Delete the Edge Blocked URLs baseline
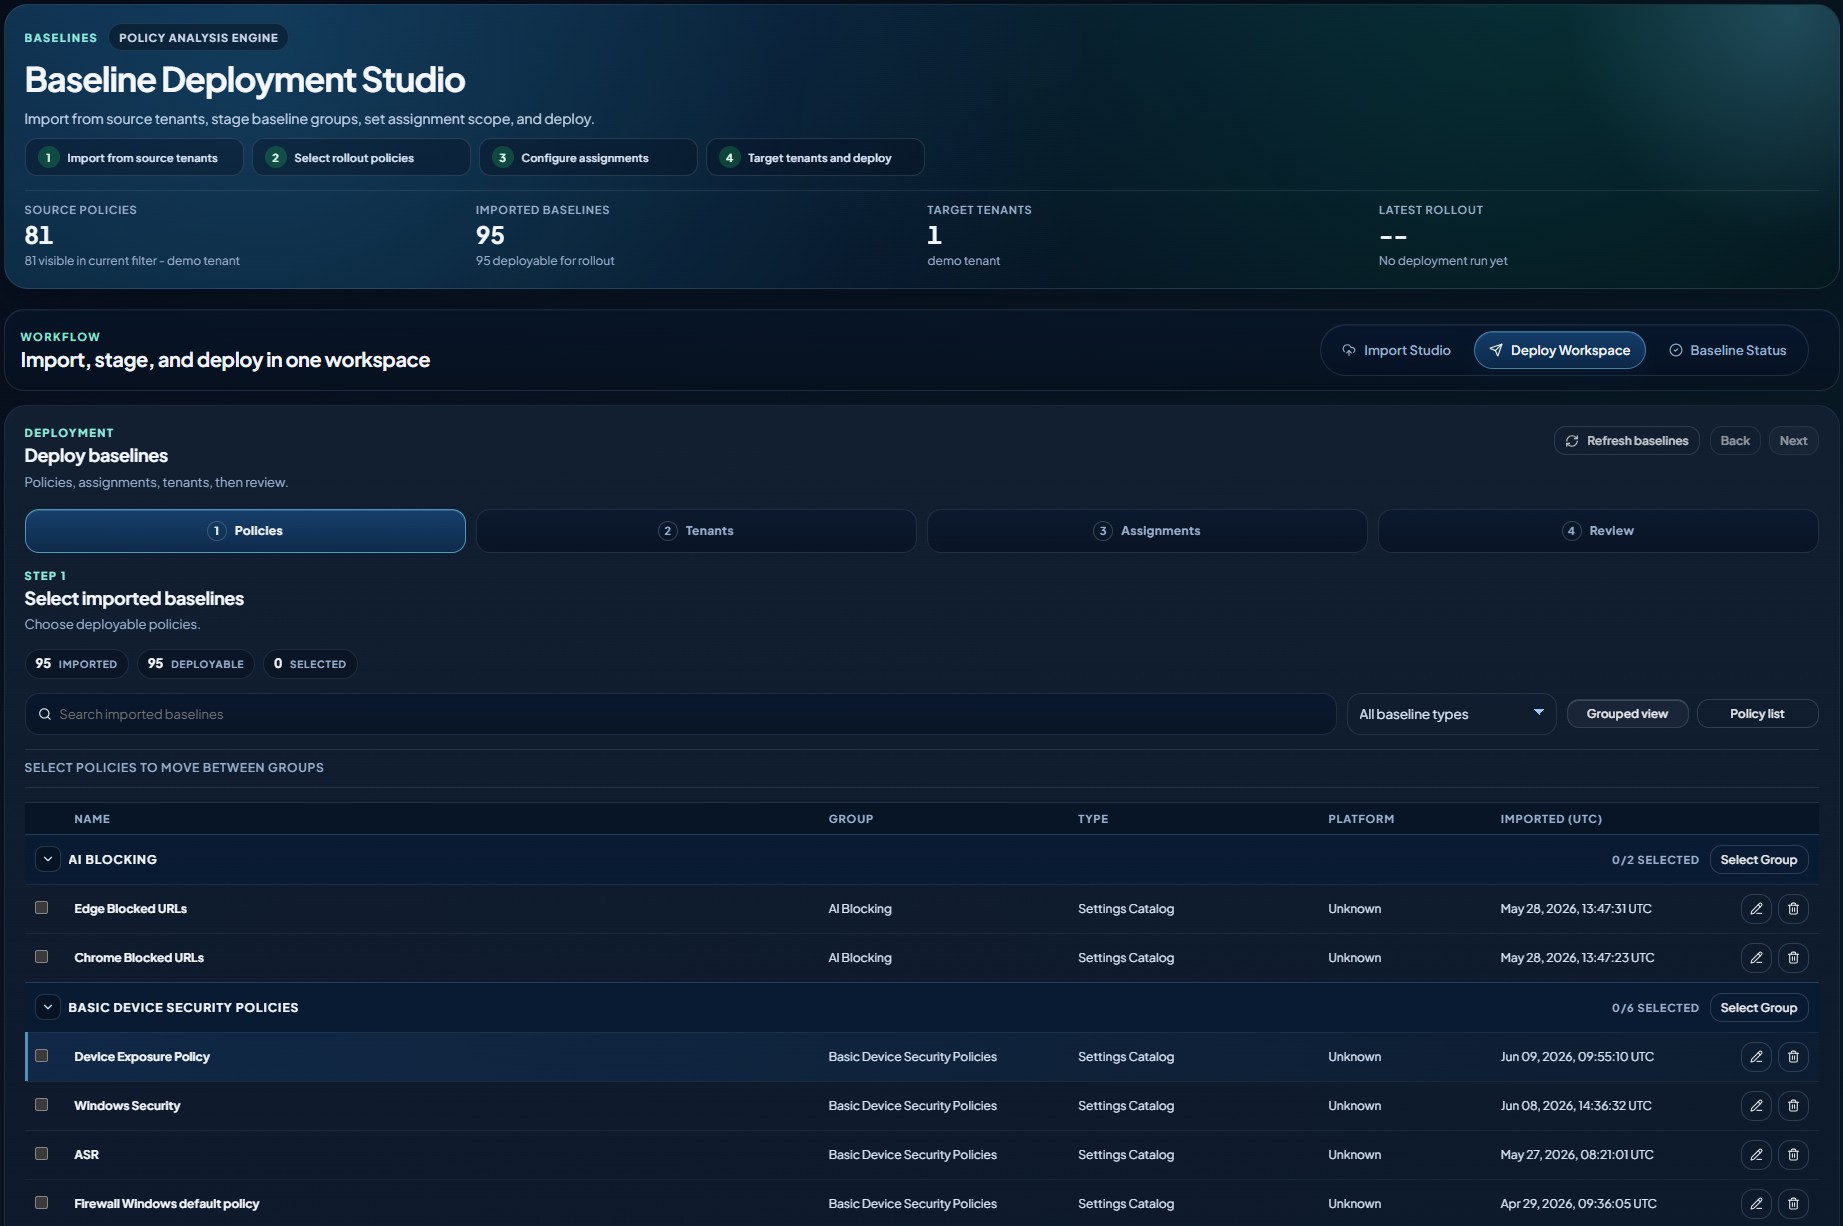Image resolution: width=1843 pixels, height=1226 pixels. [x=1793, y=909]
